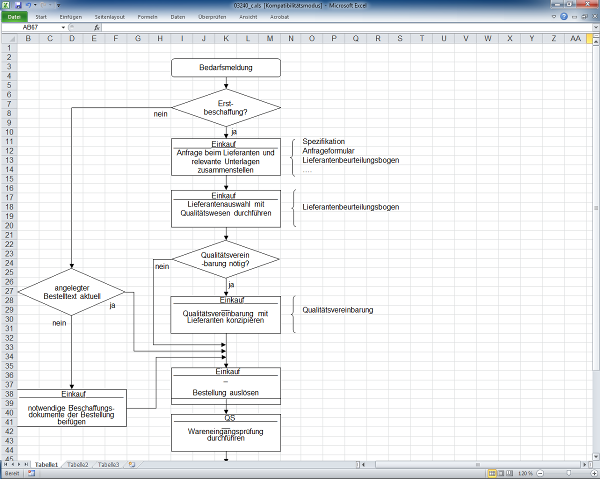The image size is (600, 479).
Task: Click the insert function fx icon
Action: click(x=97, y=28)
